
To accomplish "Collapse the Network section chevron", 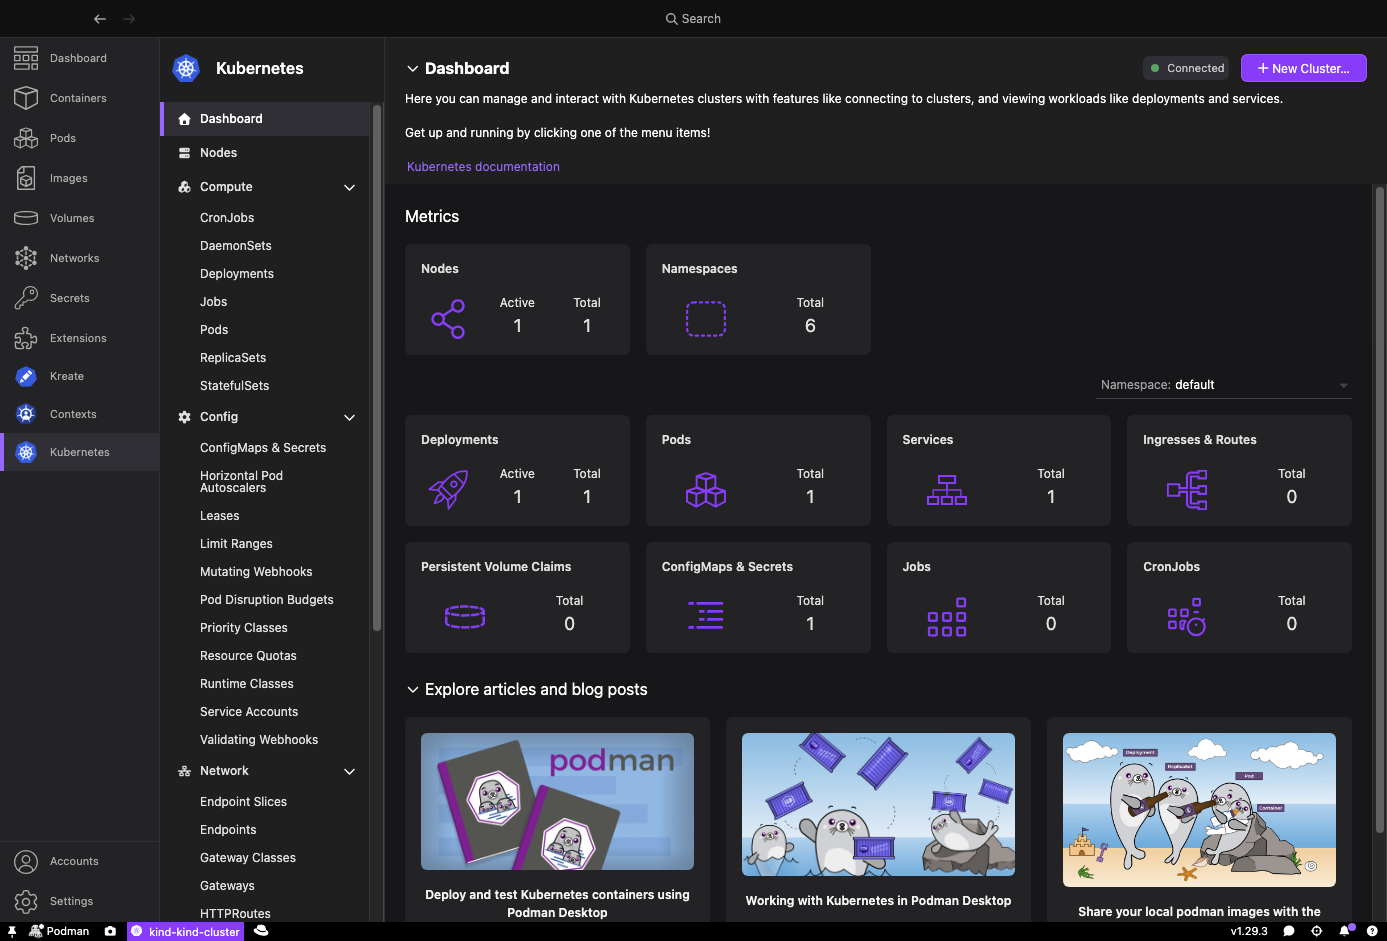I will coord(350,771).
